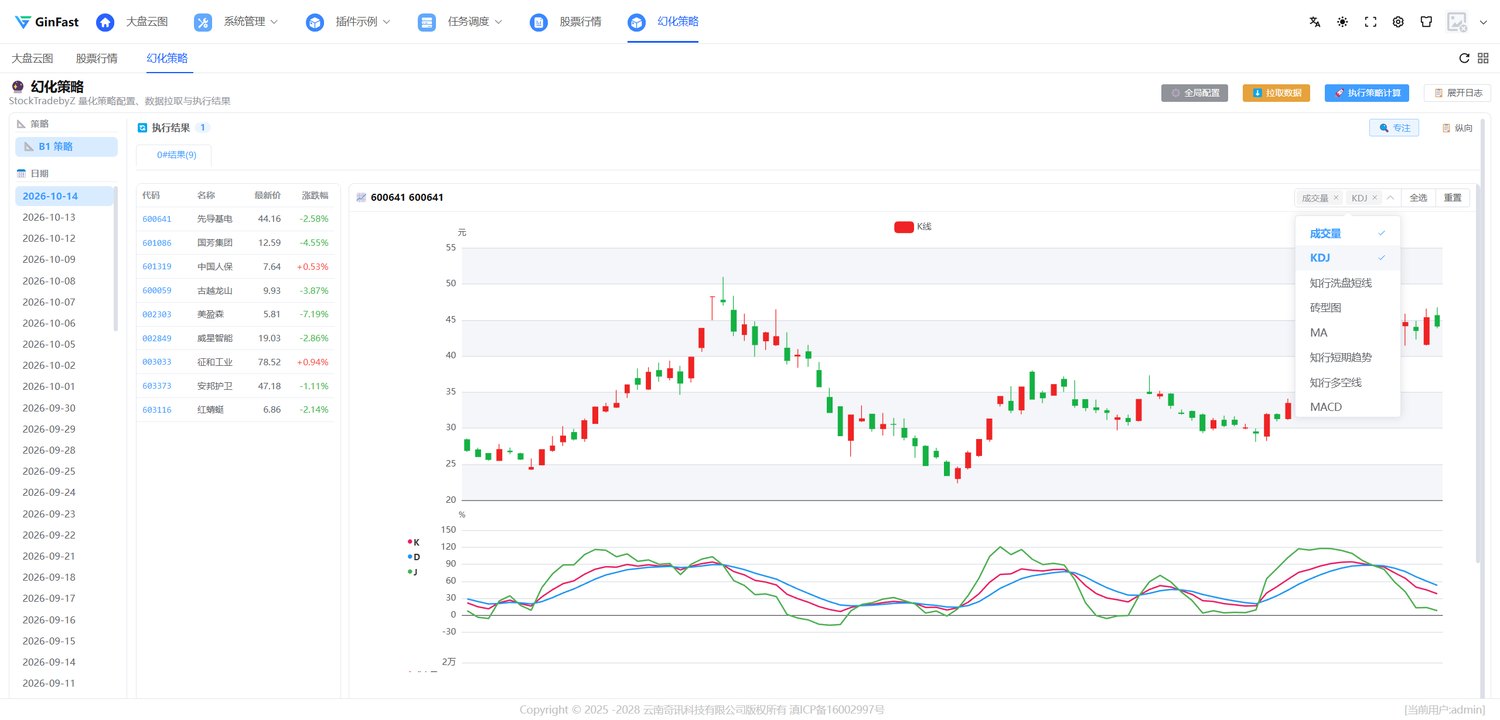Toggle light/dark theme with the sun icon
Image resolution: width=1500 pixels, height=720 pixels.
point(1342,22)
